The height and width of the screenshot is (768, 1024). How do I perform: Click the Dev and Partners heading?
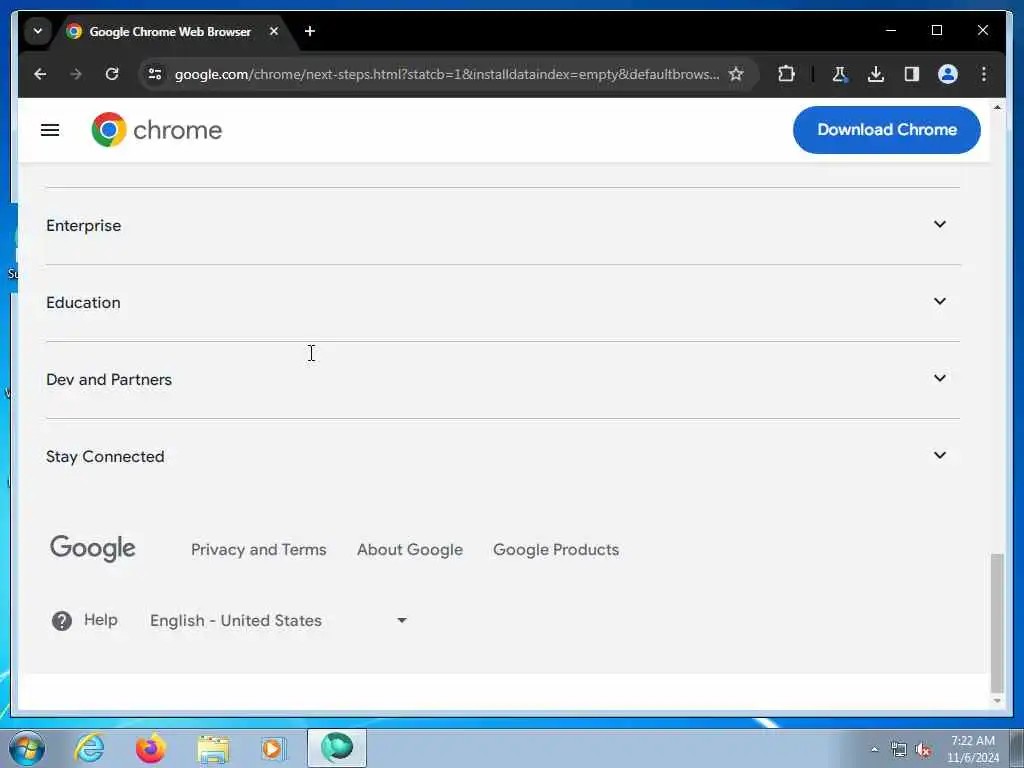pyautogui.click(x=108, y=379)
